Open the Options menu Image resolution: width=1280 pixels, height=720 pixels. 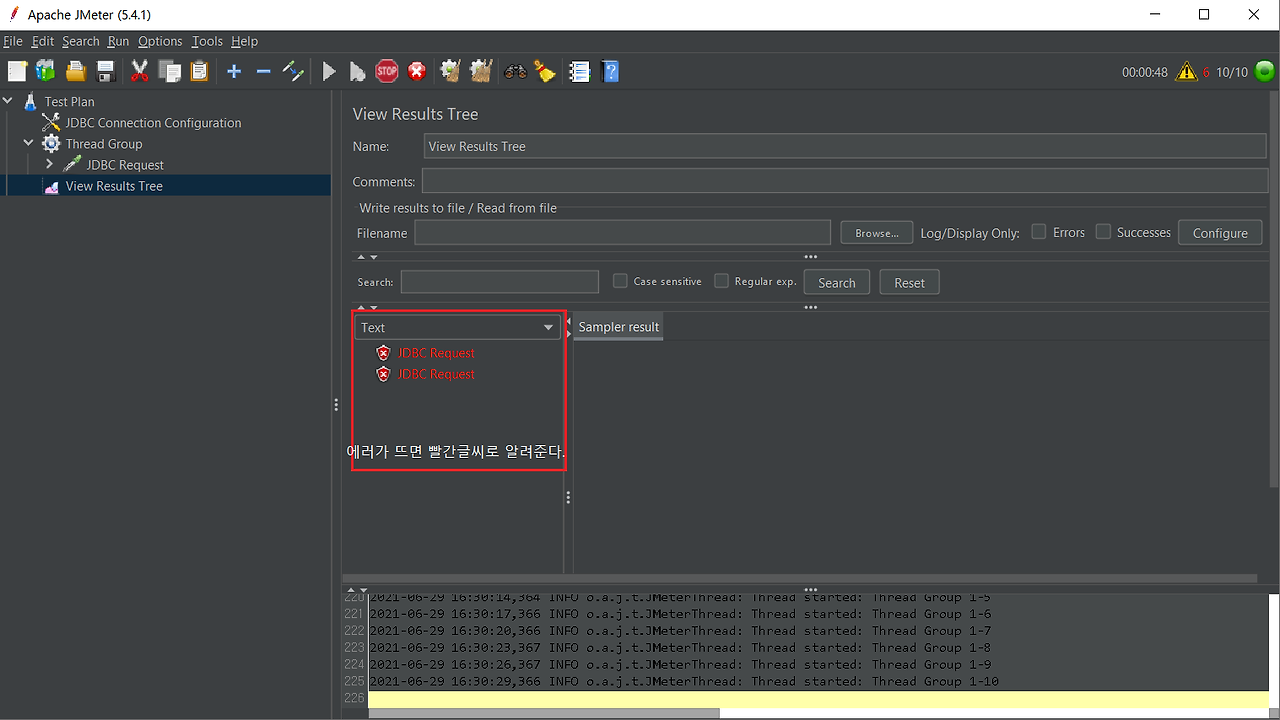[160, 41]
